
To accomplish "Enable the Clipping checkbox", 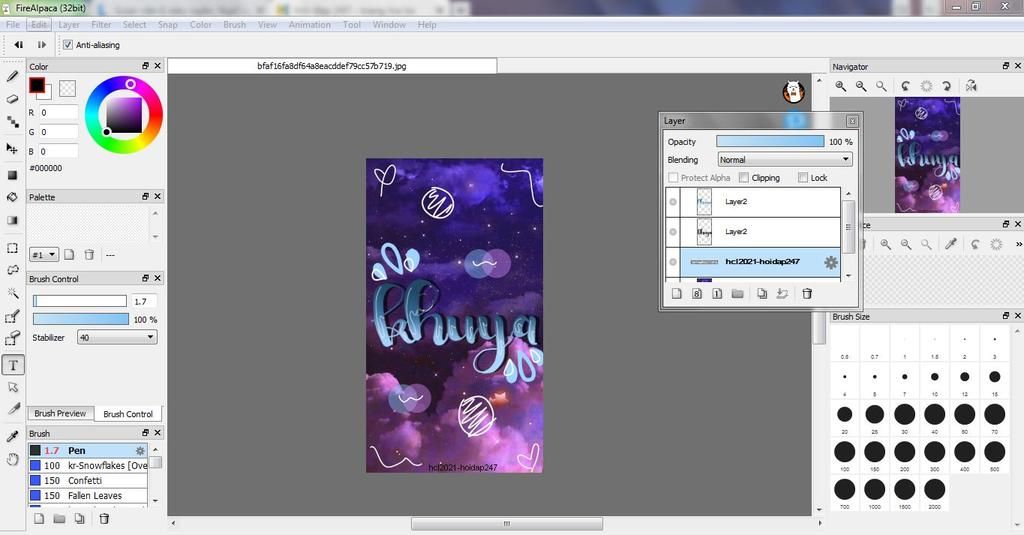I will [x=743, y=178].
